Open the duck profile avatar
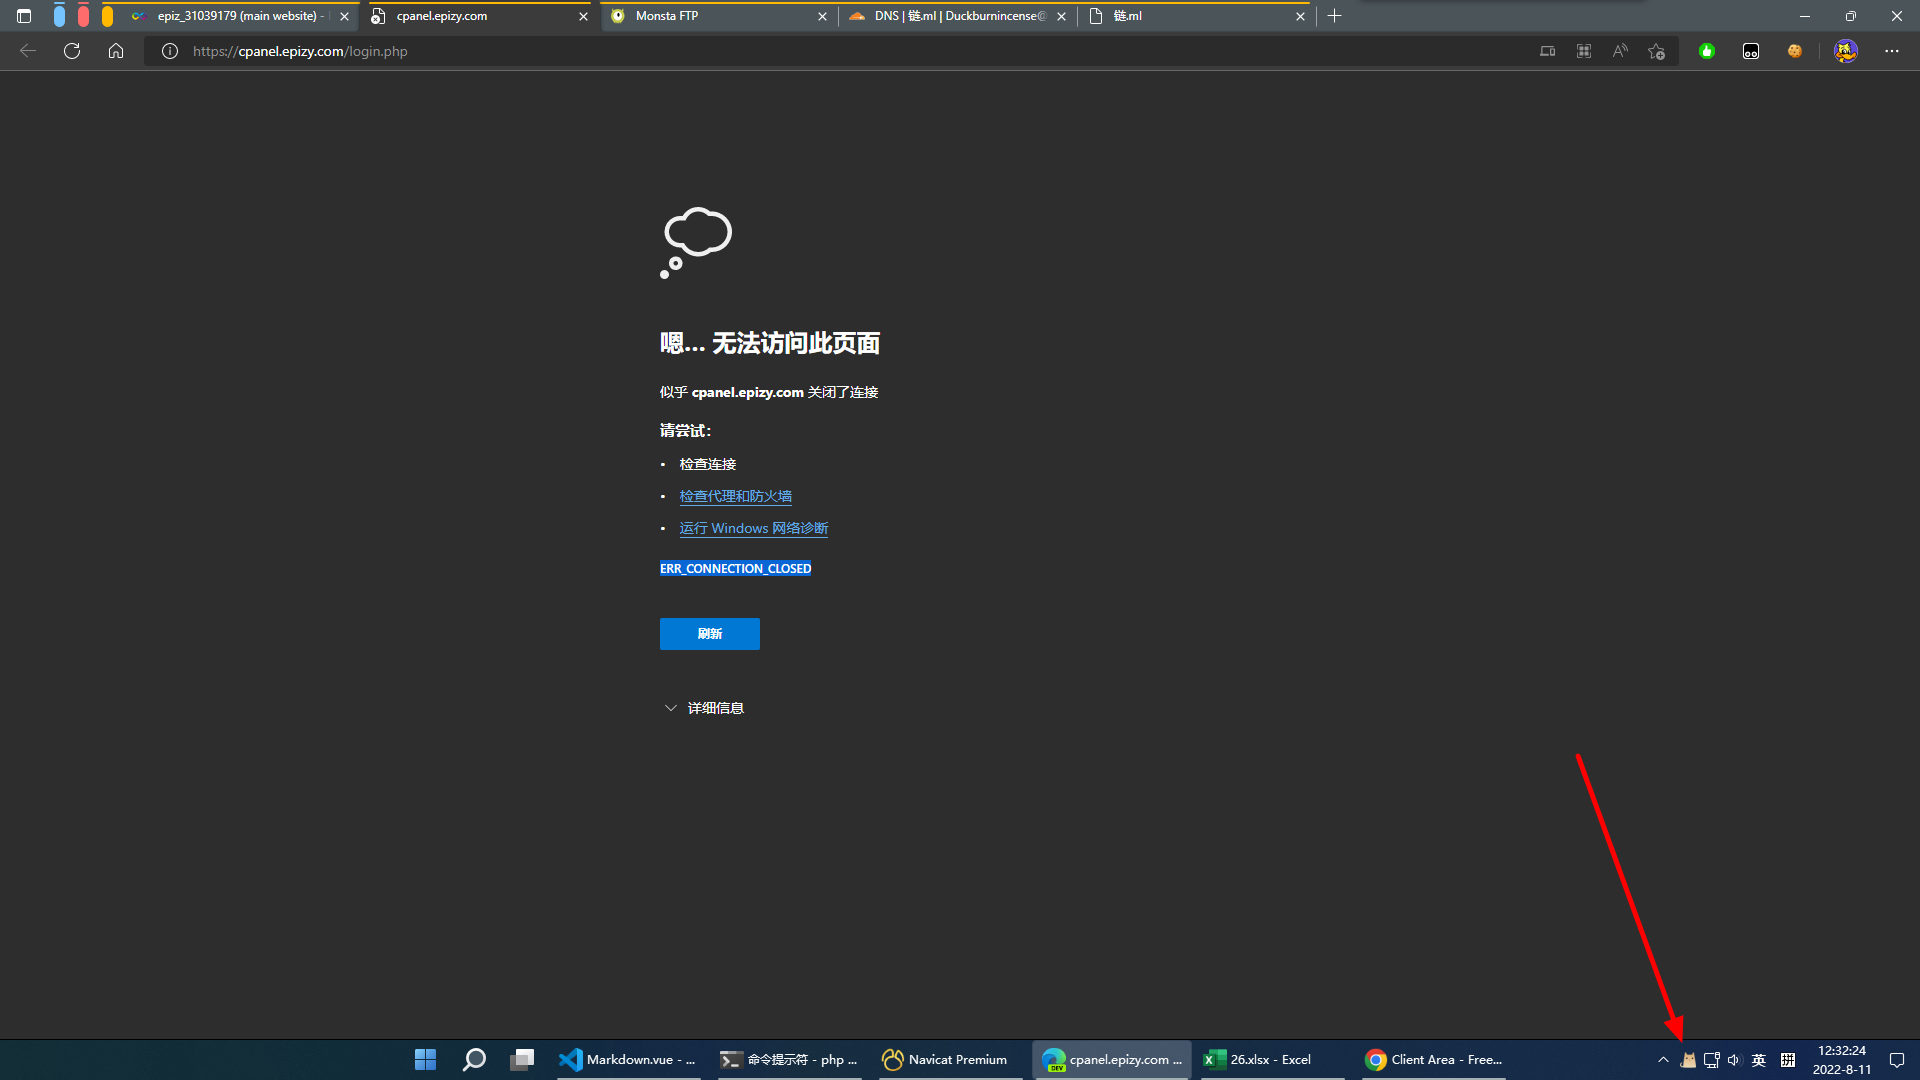The image size is (1920, 1080). pyautogui.click(x=1846, y=51)
